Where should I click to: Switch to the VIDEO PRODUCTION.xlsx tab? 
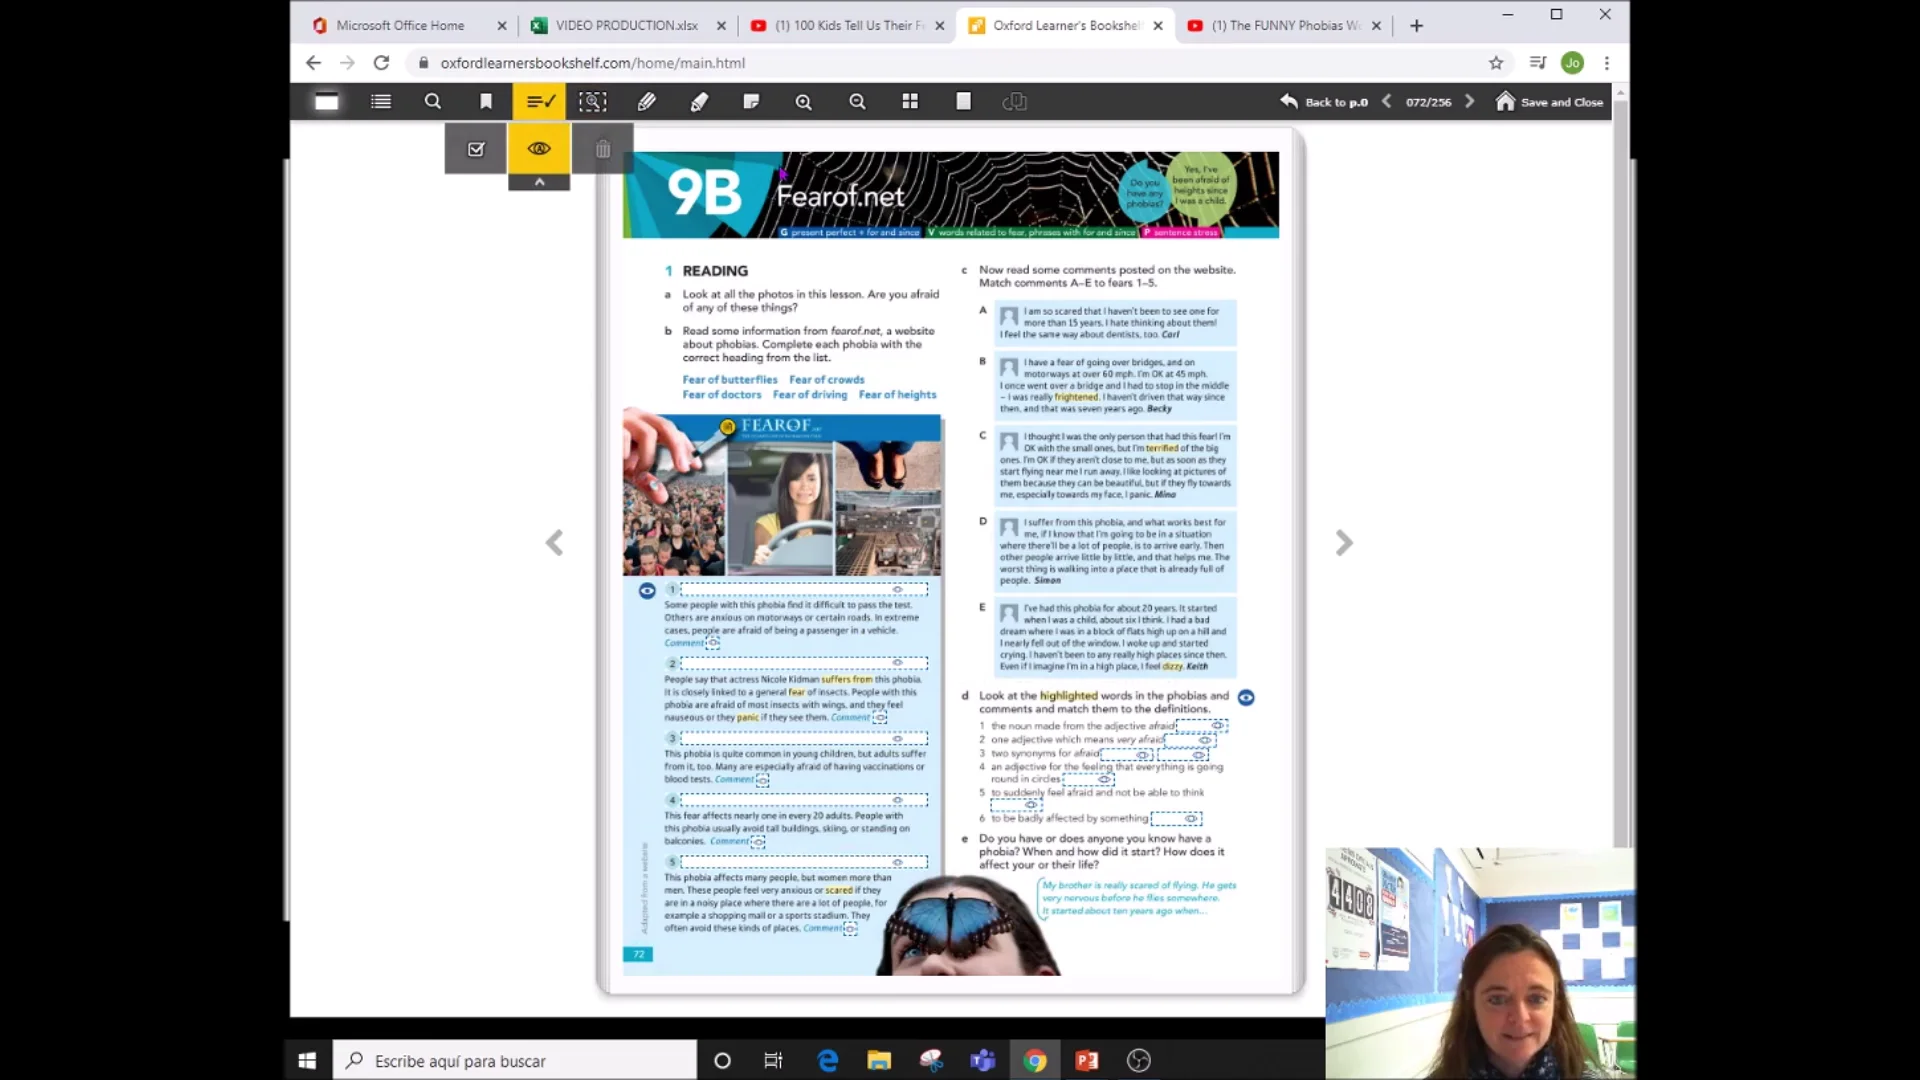coord(627,25)
